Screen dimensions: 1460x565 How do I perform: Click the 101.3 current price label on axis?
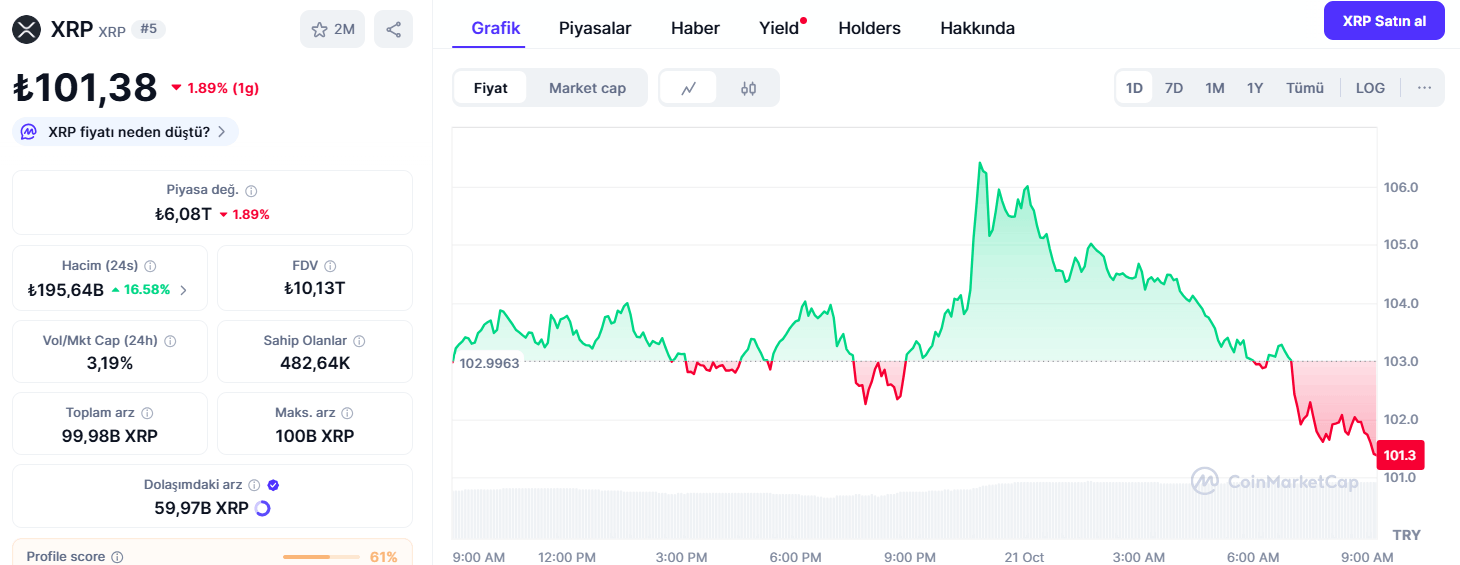[1399, 455]
